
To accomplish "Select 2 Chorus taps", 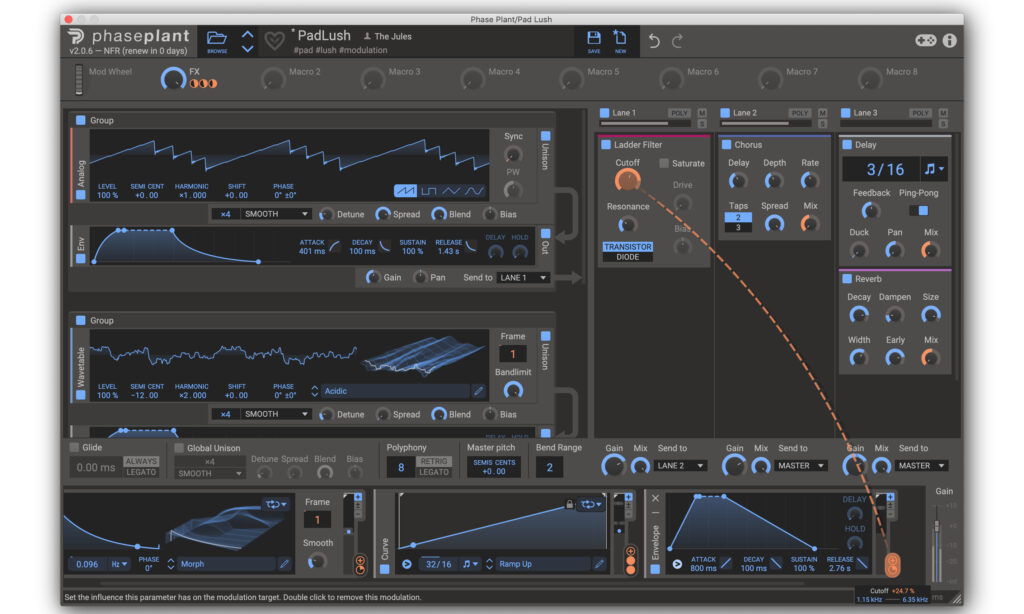I will (x=738, y=218).
